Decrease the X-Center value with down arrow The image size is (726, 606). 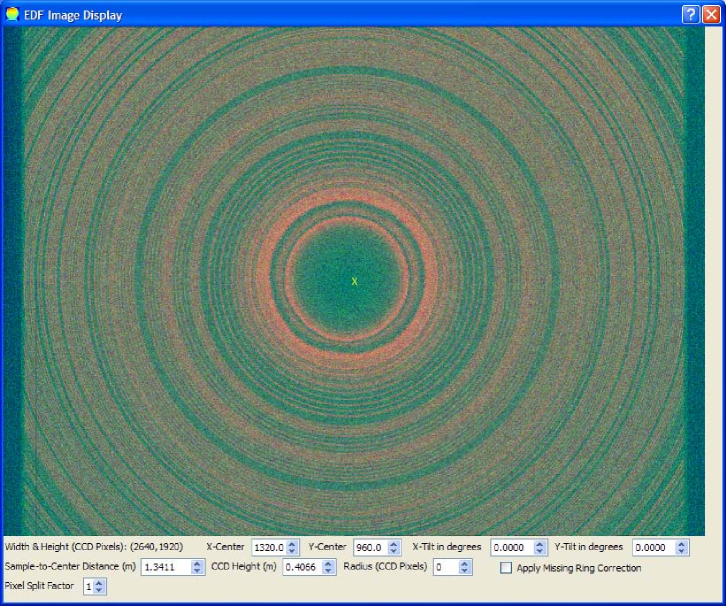point(292,552)
